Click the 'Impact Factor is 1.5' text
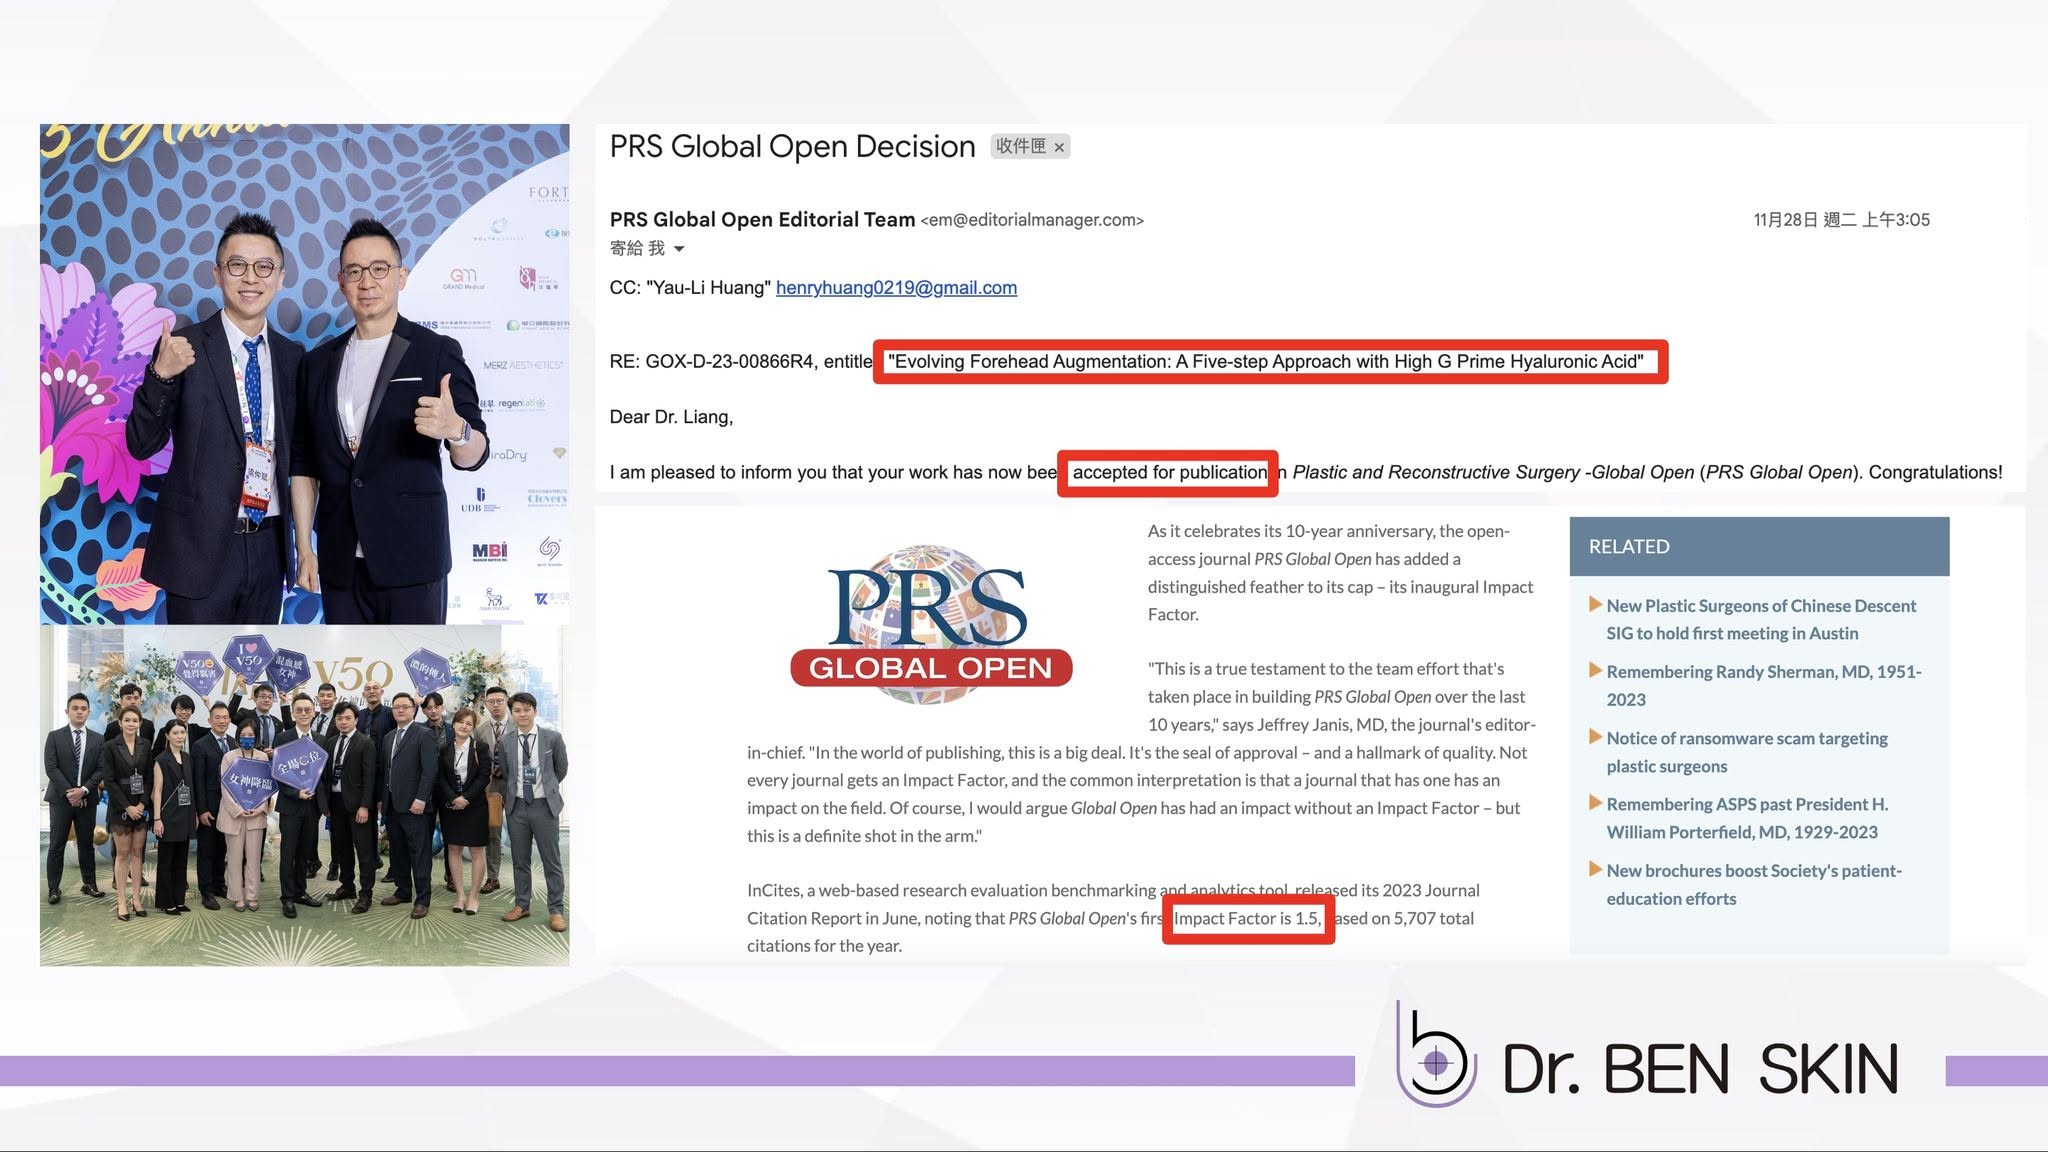 point(1247,918)
